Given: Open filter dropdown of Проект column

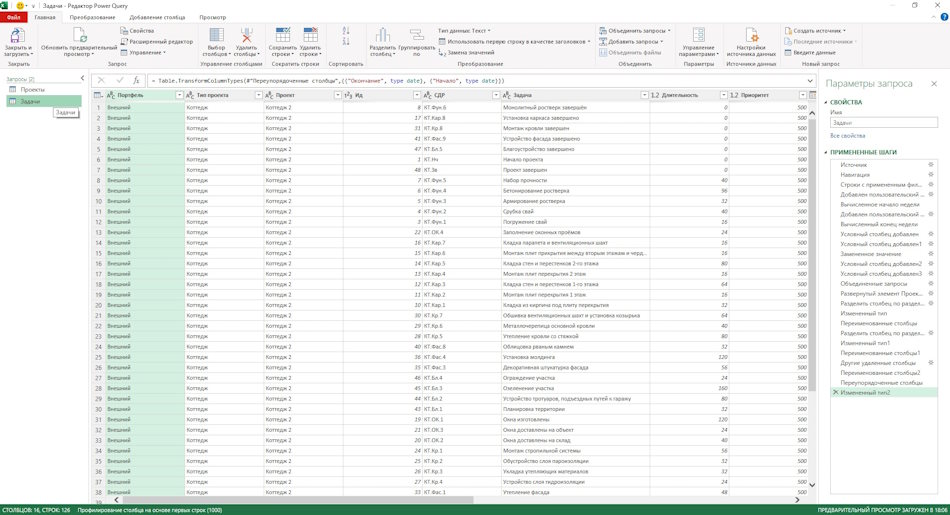Looking at the screenshot, I should [x=338, y=95].
